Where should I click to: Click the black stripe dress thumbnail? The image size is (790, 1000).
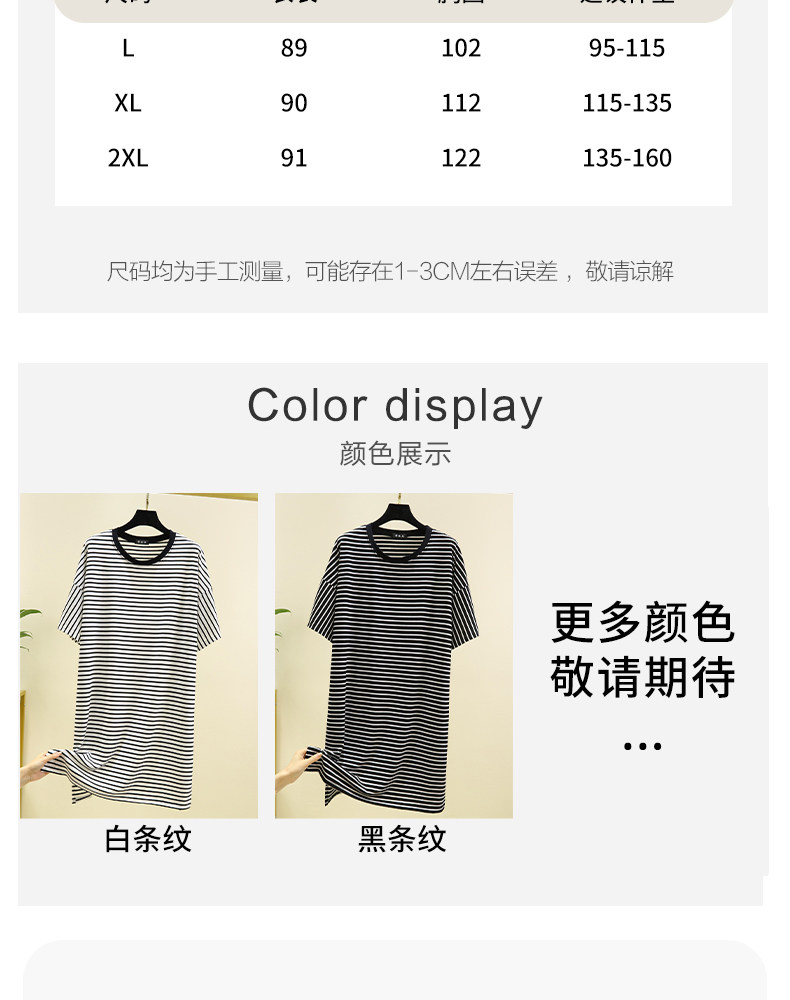pos(394,655)
